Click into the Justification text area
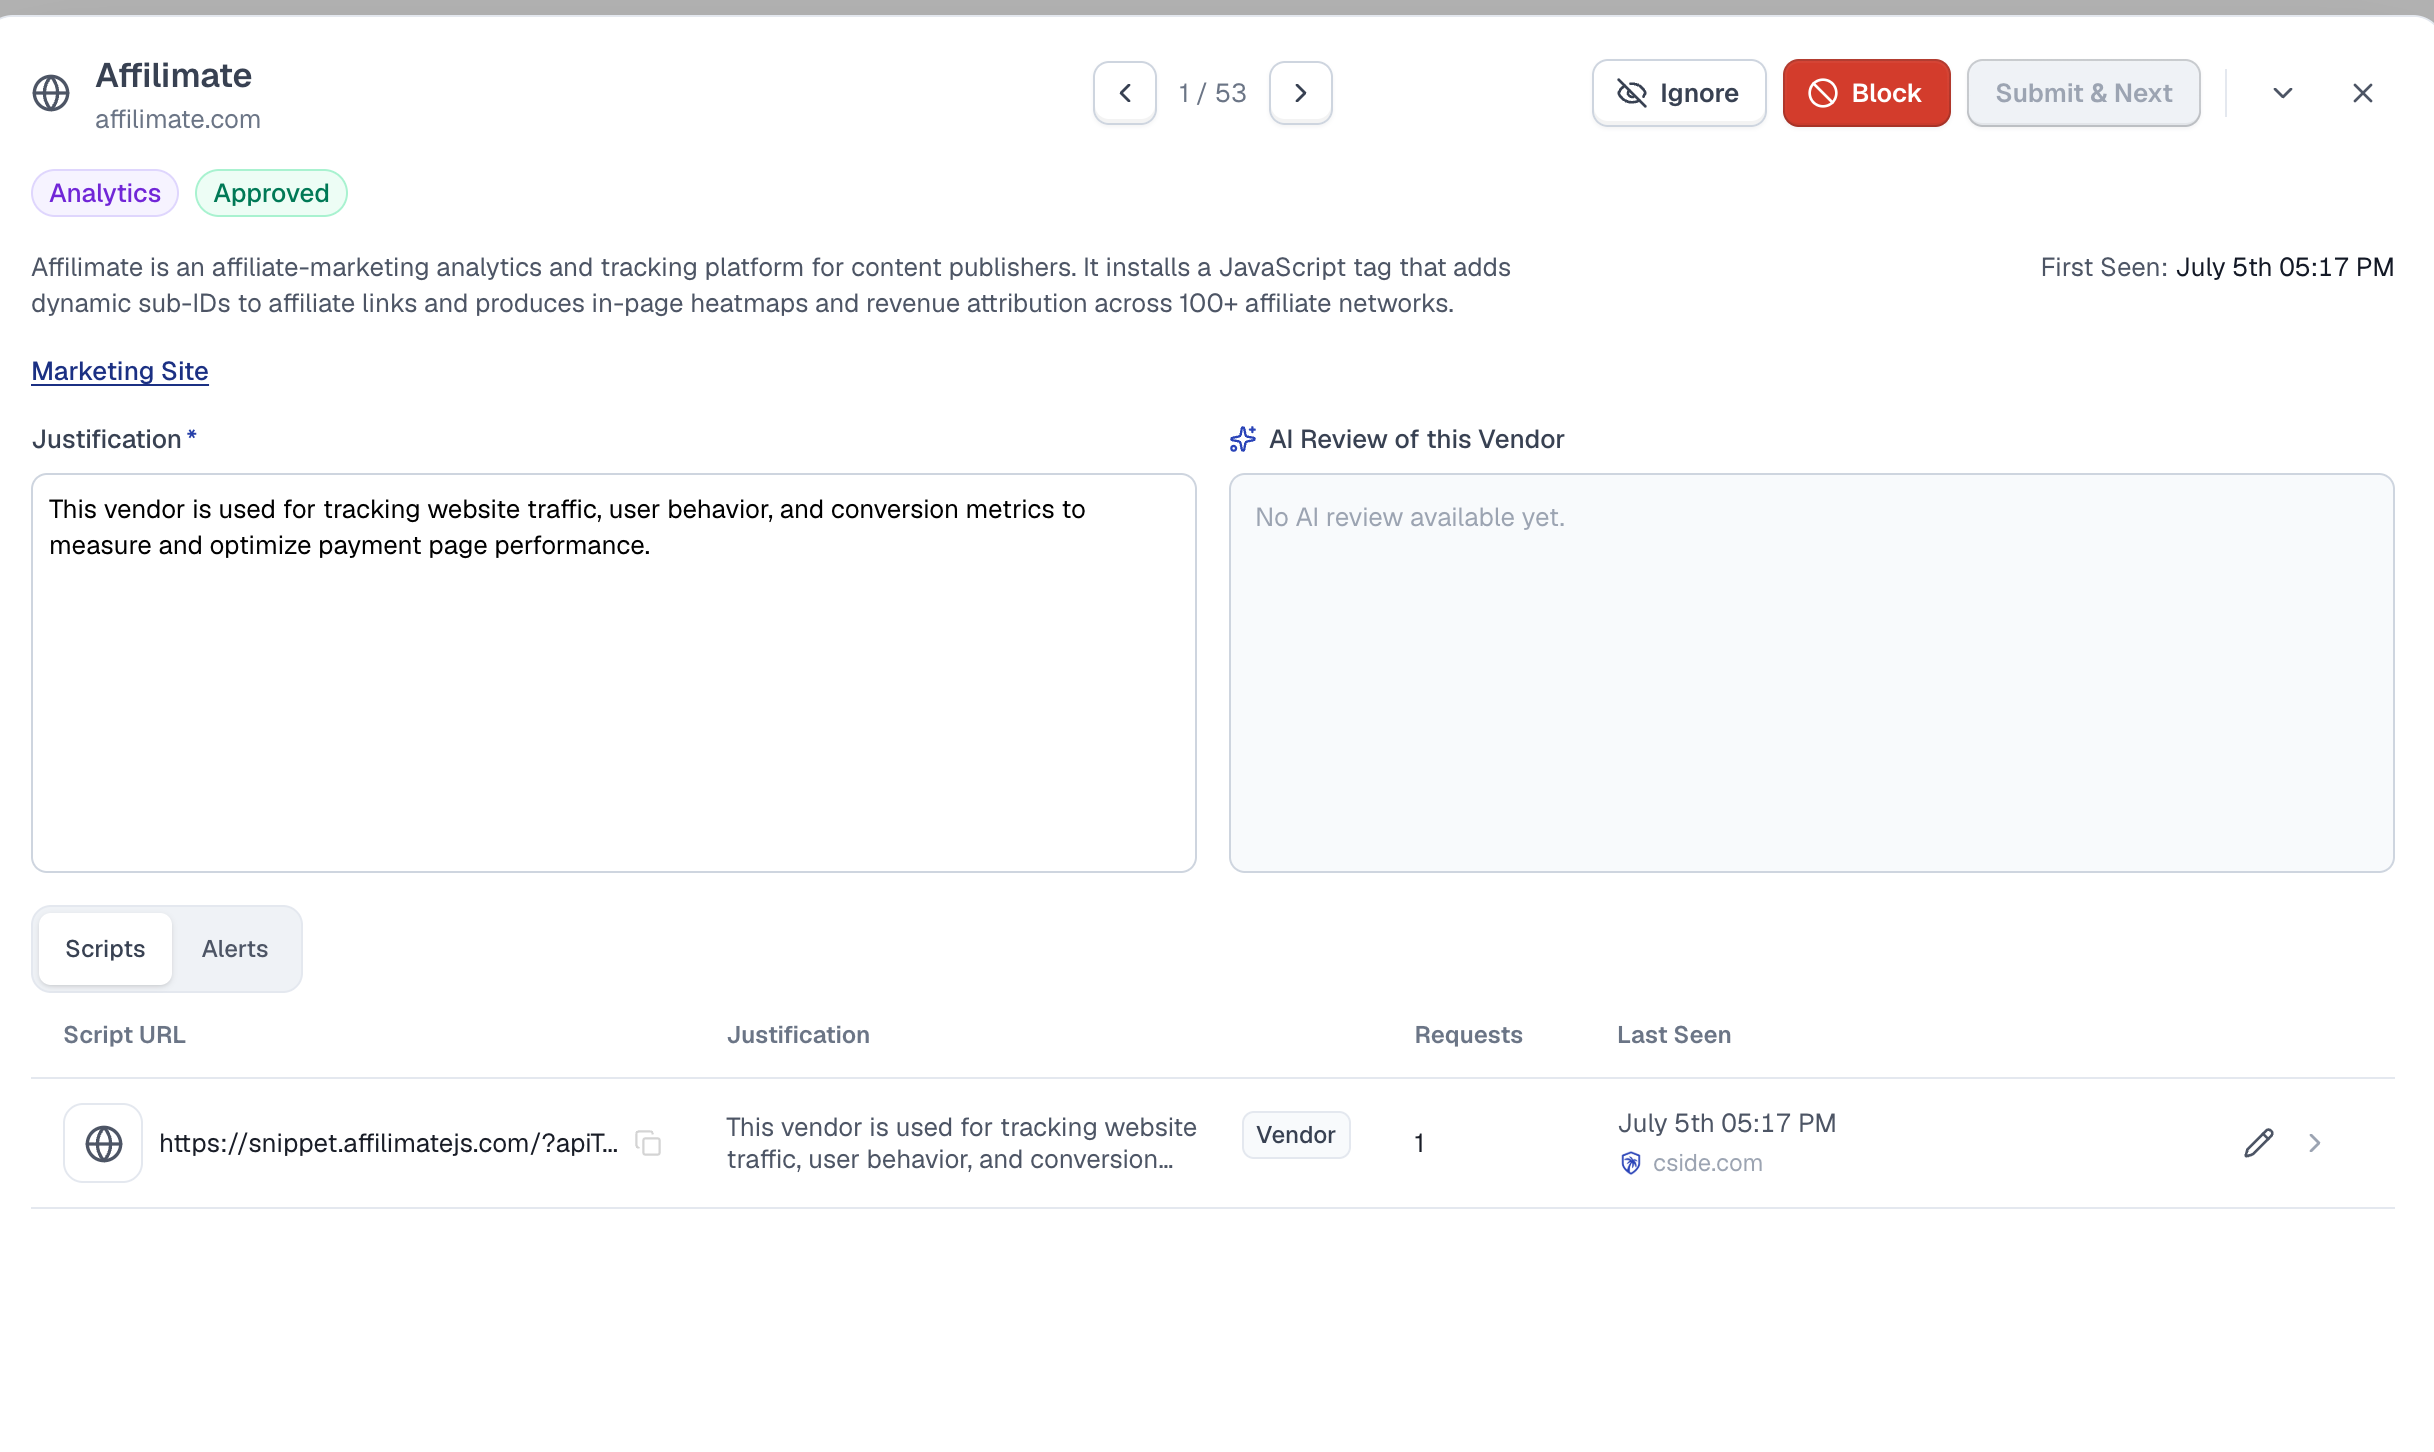Viewport: 2434px width, 1452px height. [614, 673]
